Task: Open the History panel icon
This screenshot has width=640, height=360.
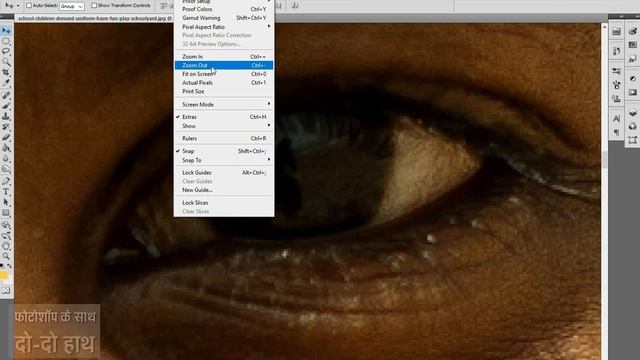Action: point(616,51)
